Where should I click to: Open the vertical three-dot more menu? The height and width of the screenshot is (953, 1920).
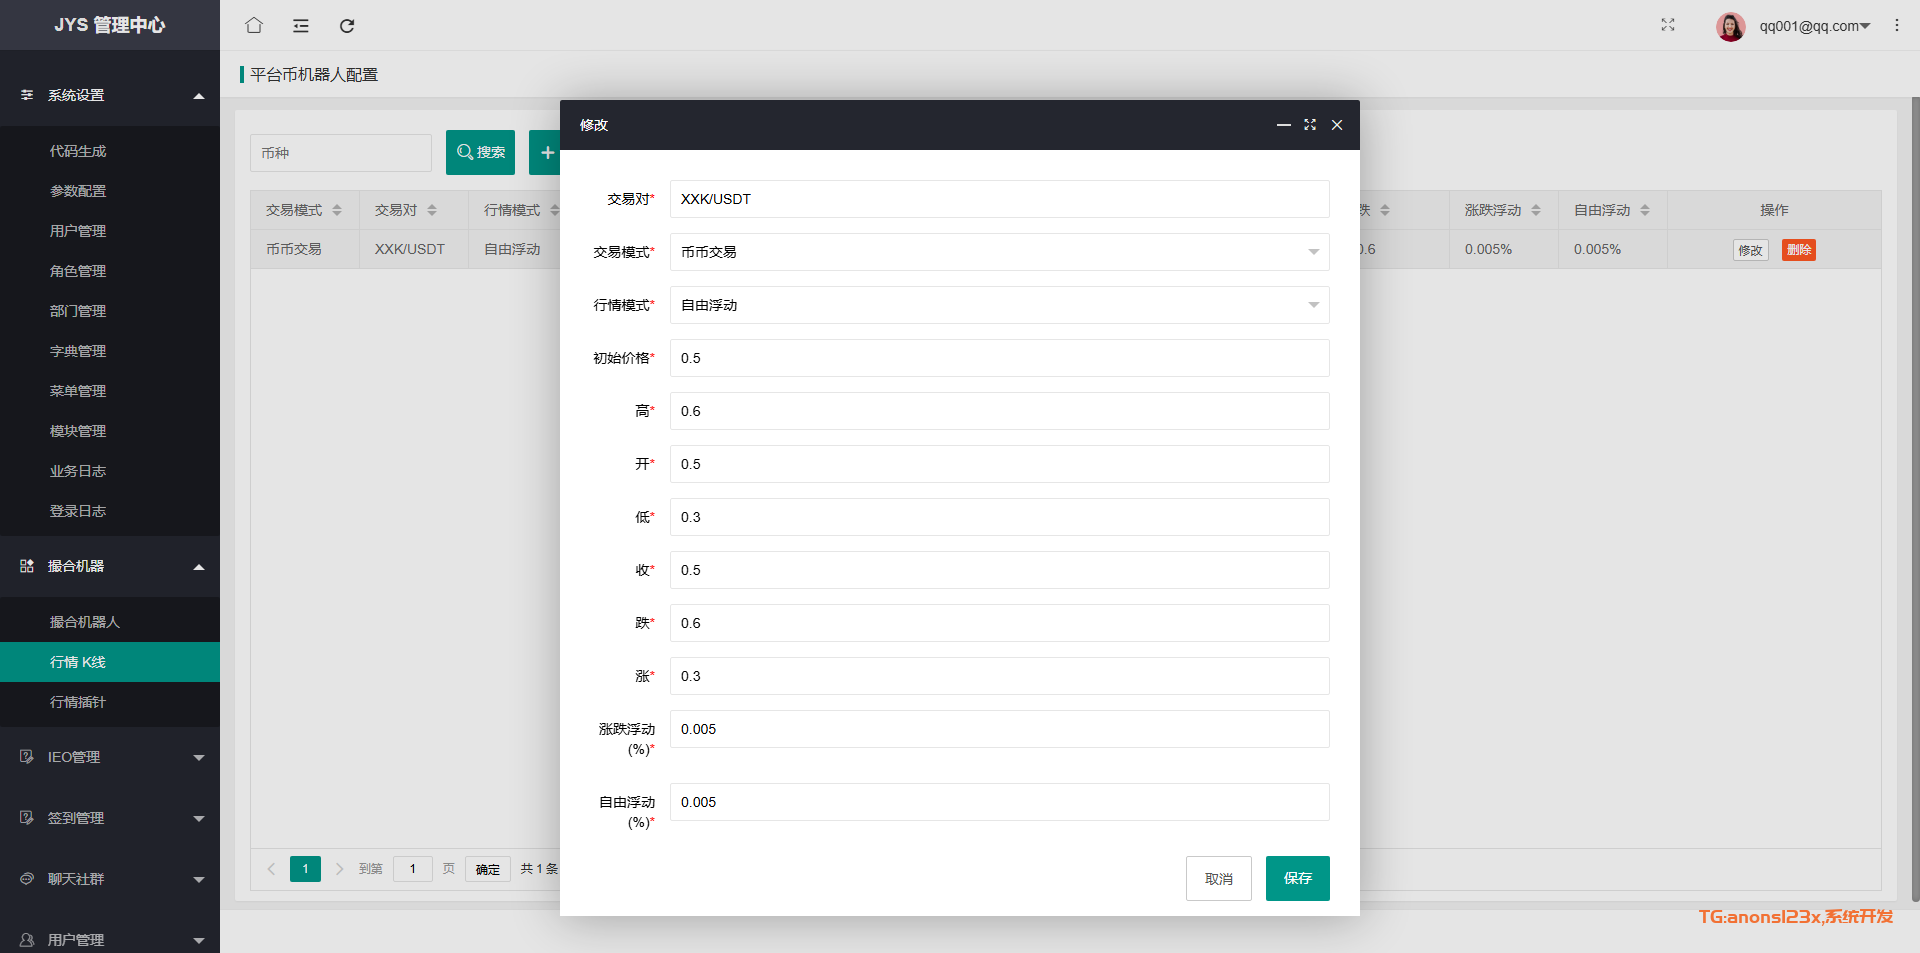tap(1897, 25)
